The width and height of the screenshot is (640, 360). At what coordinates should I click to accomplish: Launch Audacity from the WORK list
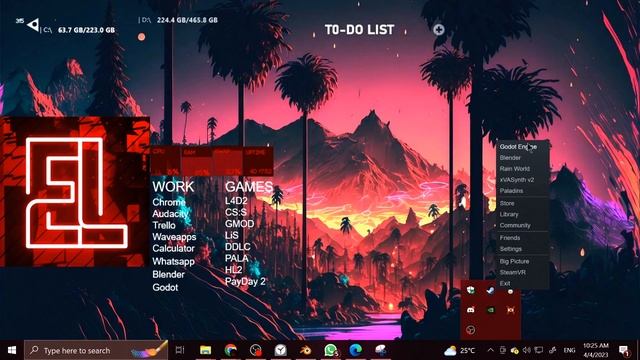coord(170,213)
